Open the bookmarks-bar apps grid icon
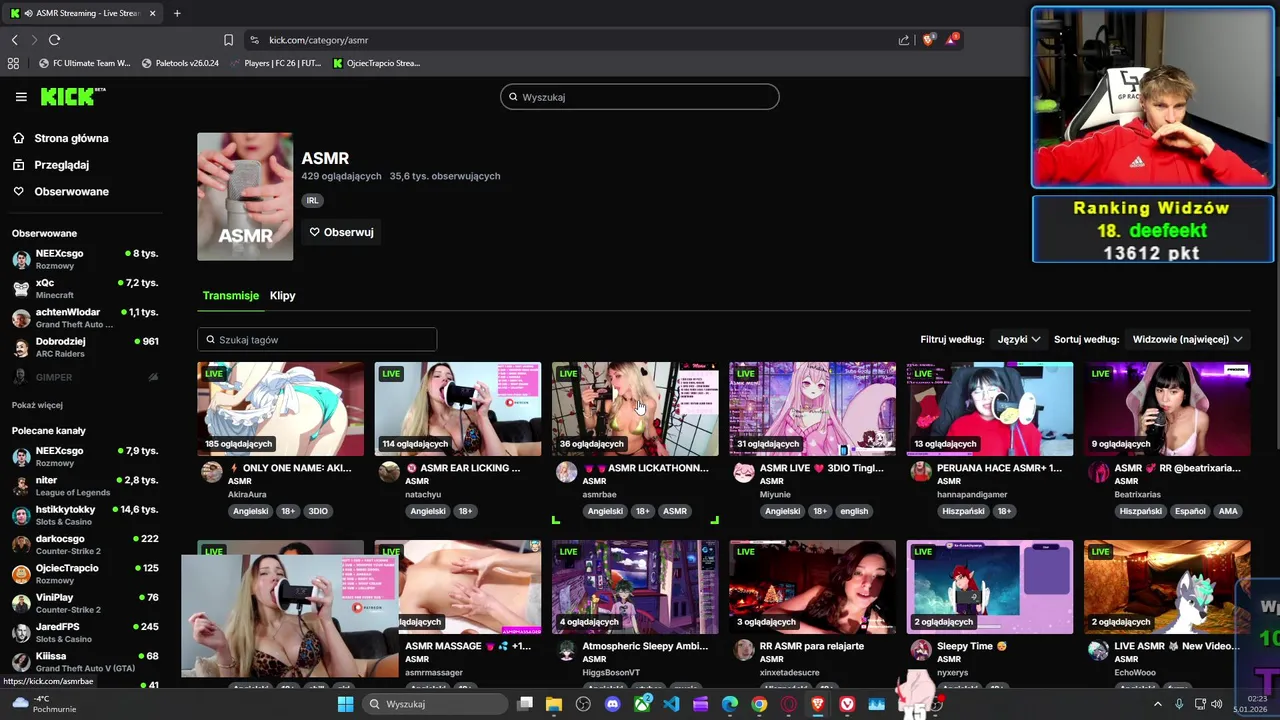Image resolution: width=1280 pixels, height=720 pixels. (13, 63)
